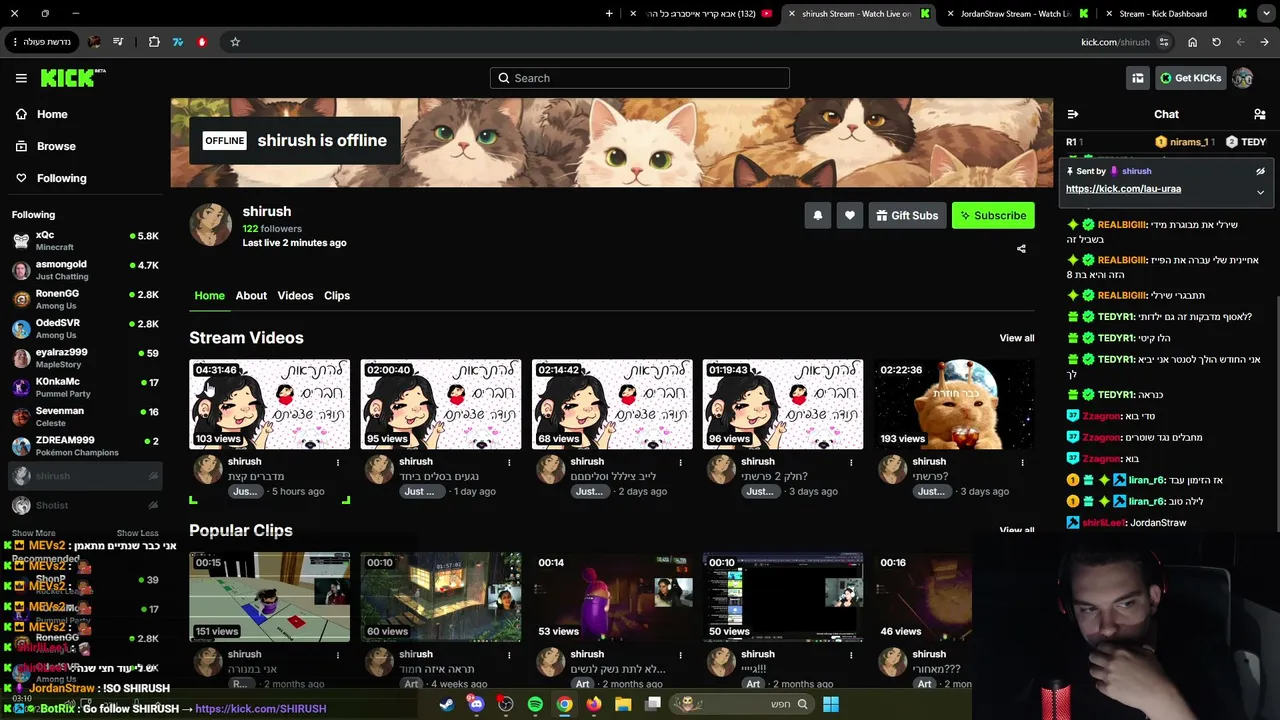
Task: Open the pinned kick.com/lau-uraa link
Action: pyautogui.click(x=1123, y=189)
